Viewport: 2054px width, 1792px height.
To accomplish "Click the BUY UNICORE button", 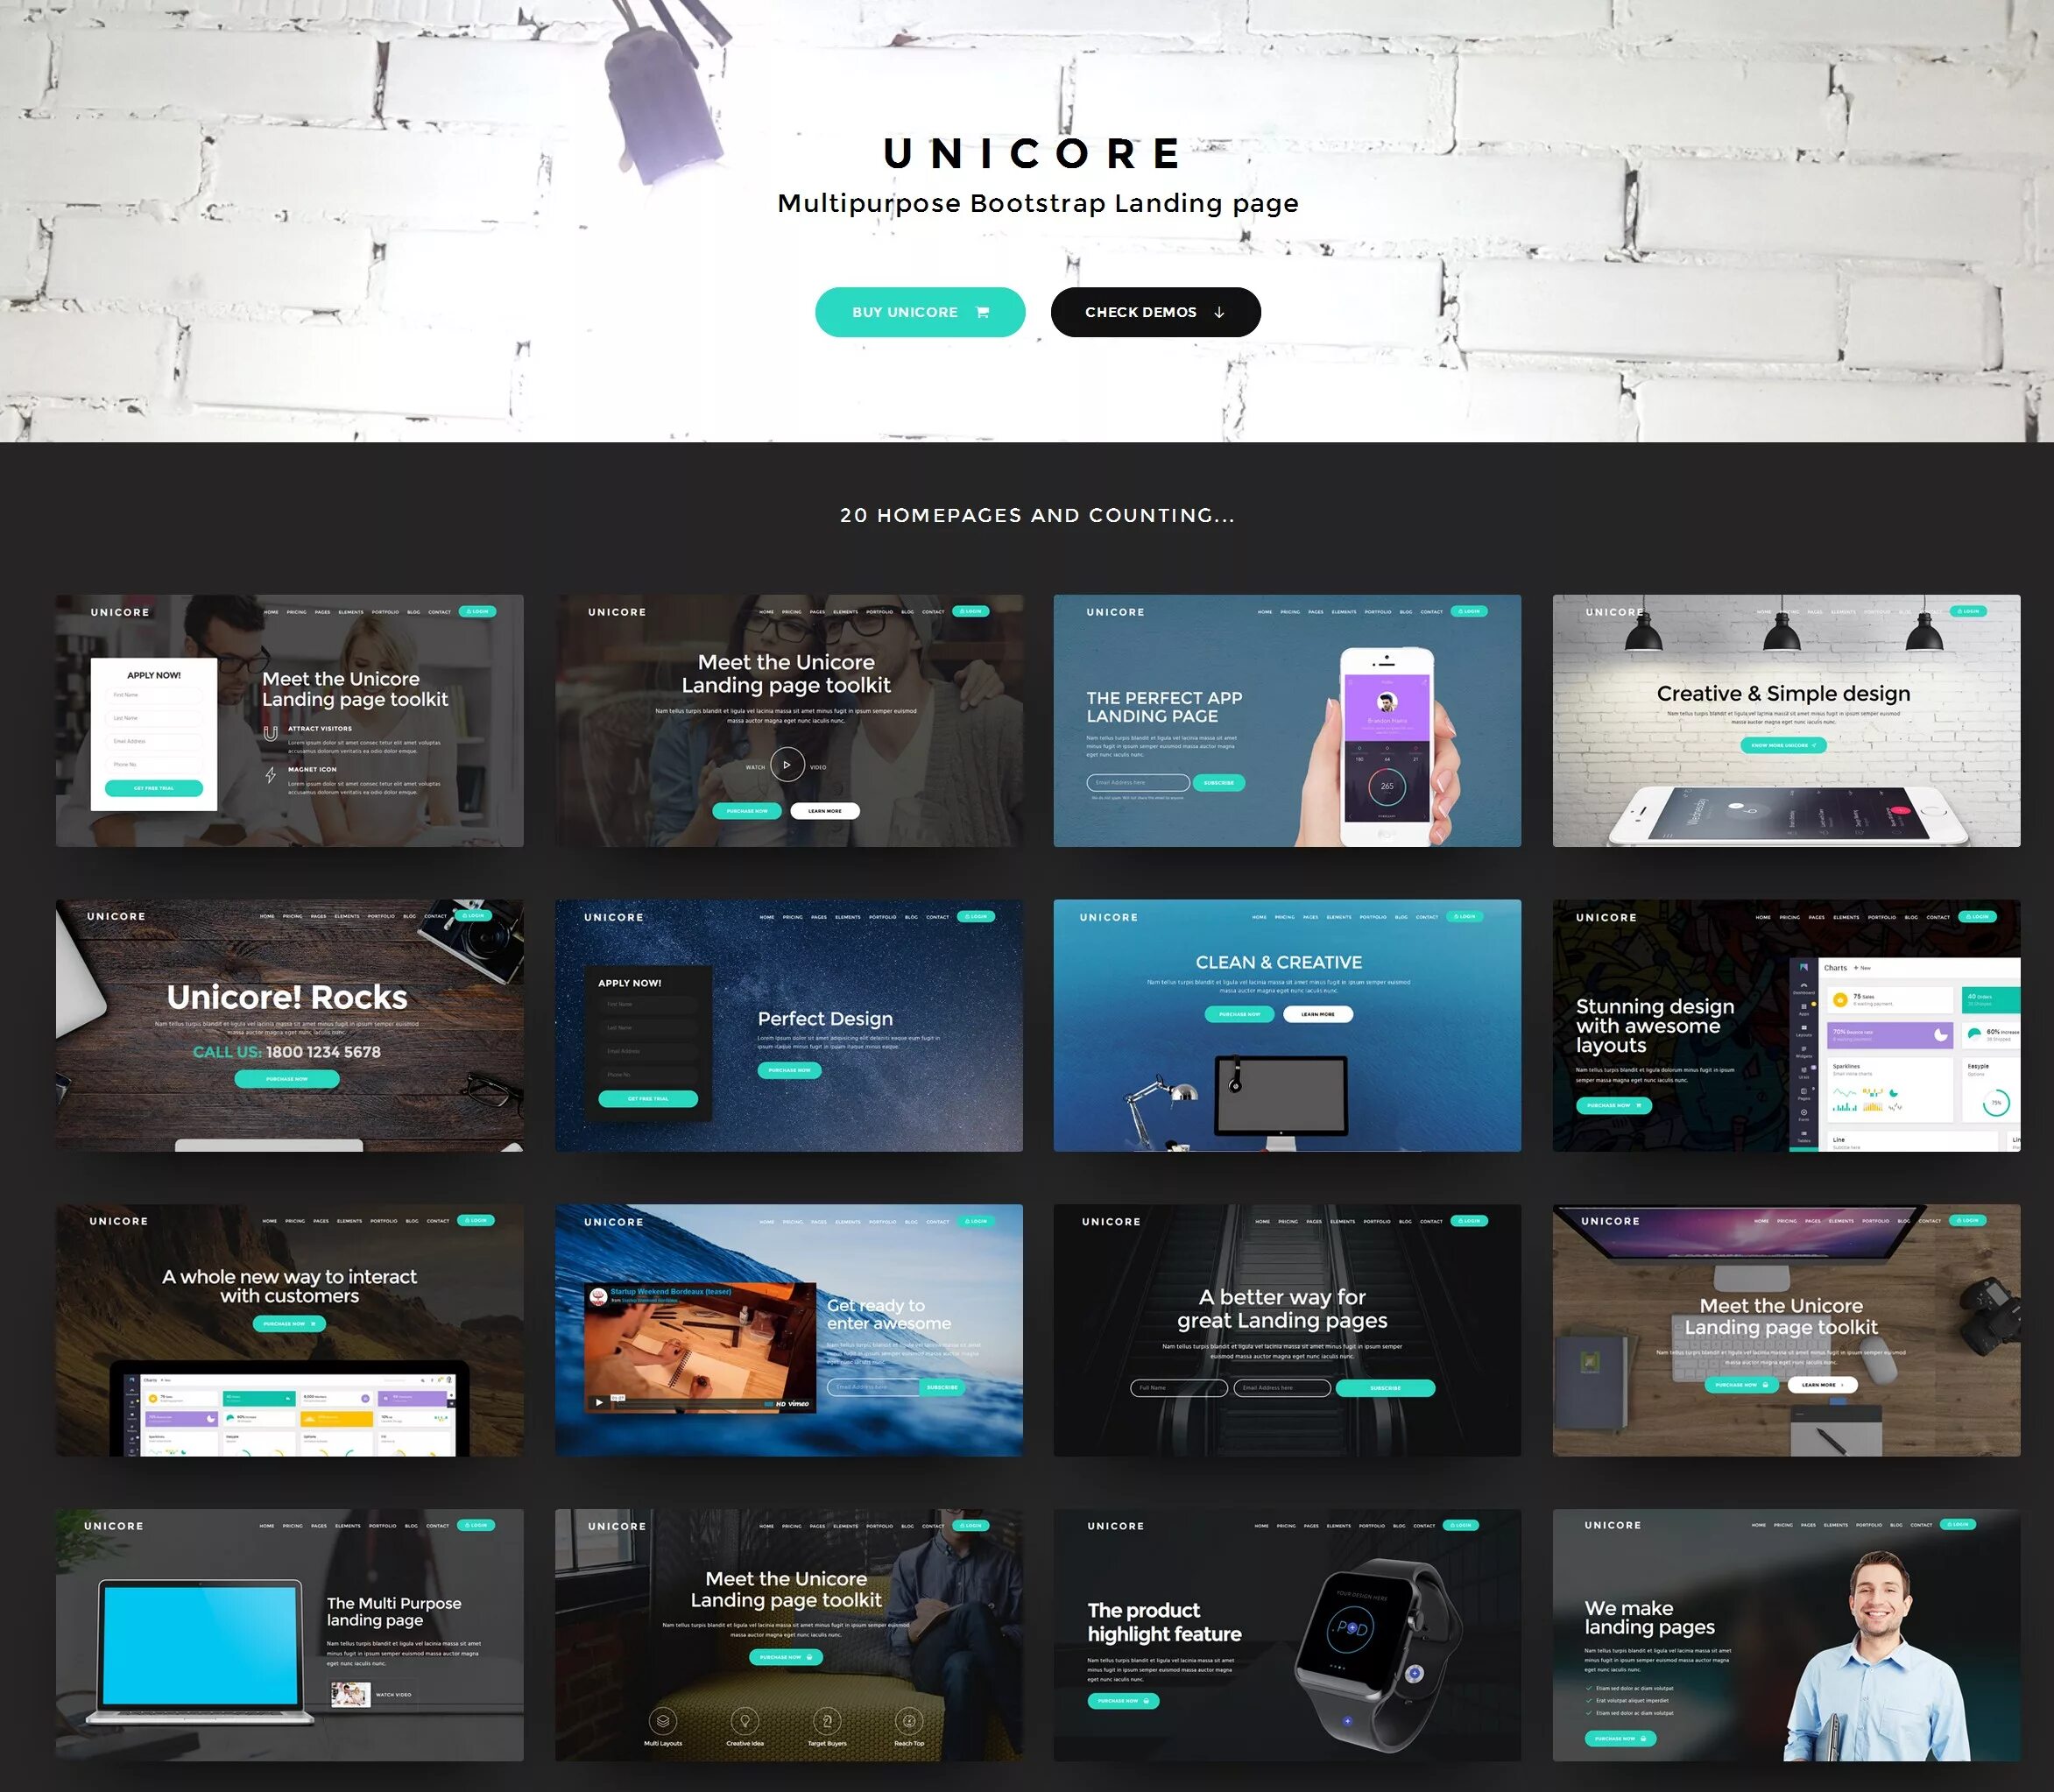I will (908, 311).
